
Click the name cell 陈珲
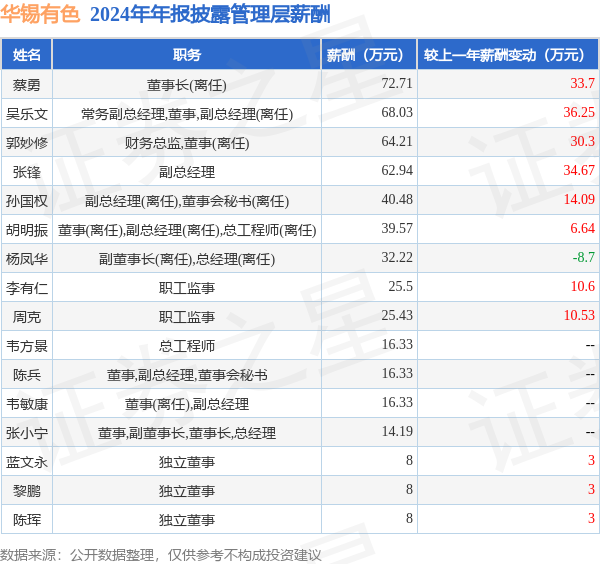point(26,521)
